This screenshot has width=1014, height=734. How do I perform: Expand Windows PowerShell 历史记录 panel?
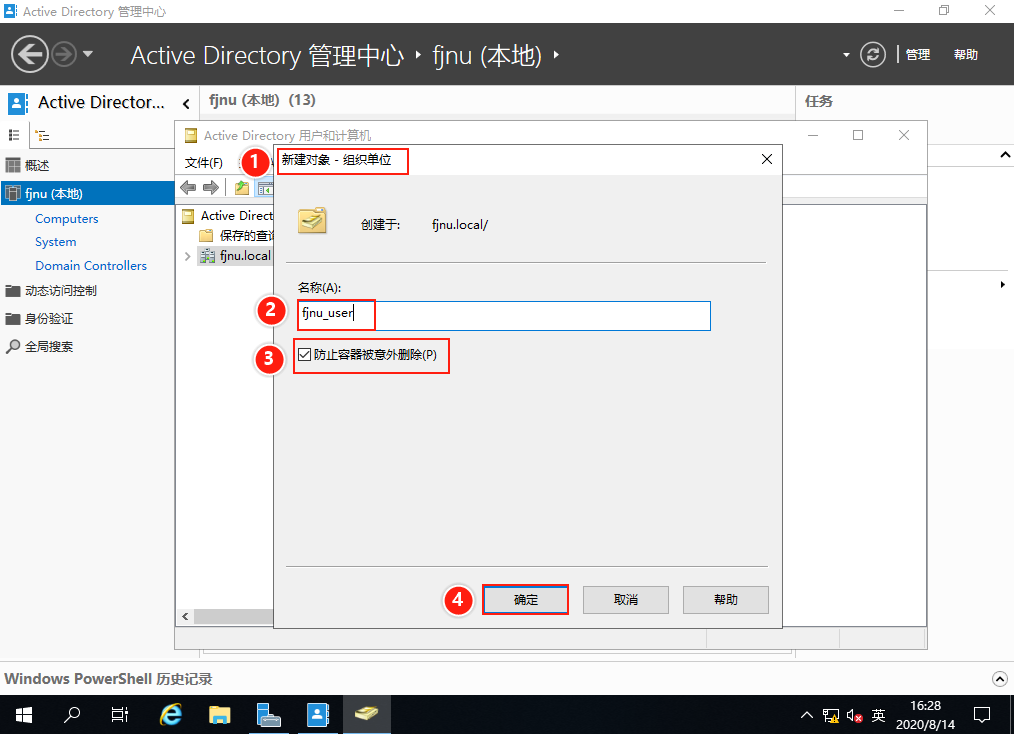(1000, 679)
